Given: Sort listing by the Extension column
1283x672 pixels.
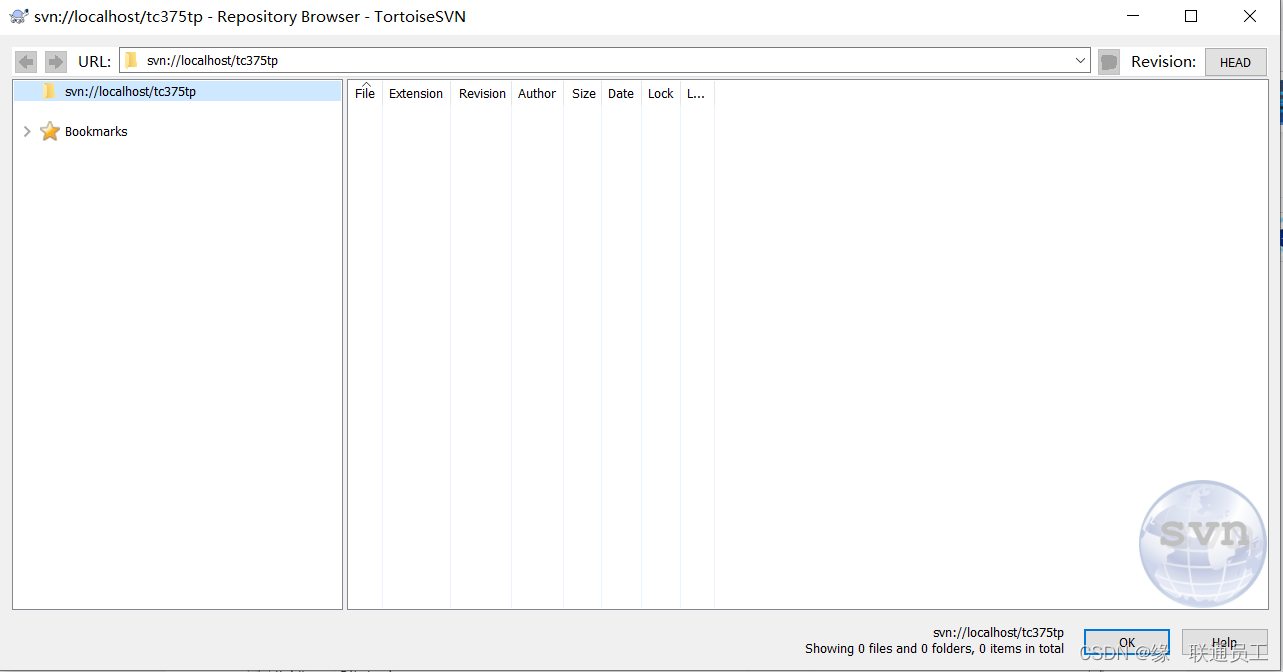Looking at the screenshot, I should pyautogui.click(x=416, y=93).
